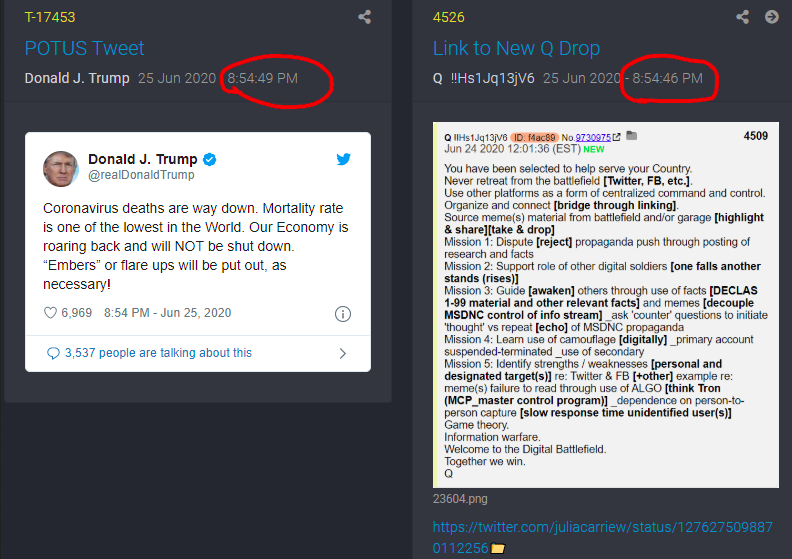This screenshot has height=559, width=792.
Task: Click right arrow circle icon beside 4526
Action: pos(772,17)
